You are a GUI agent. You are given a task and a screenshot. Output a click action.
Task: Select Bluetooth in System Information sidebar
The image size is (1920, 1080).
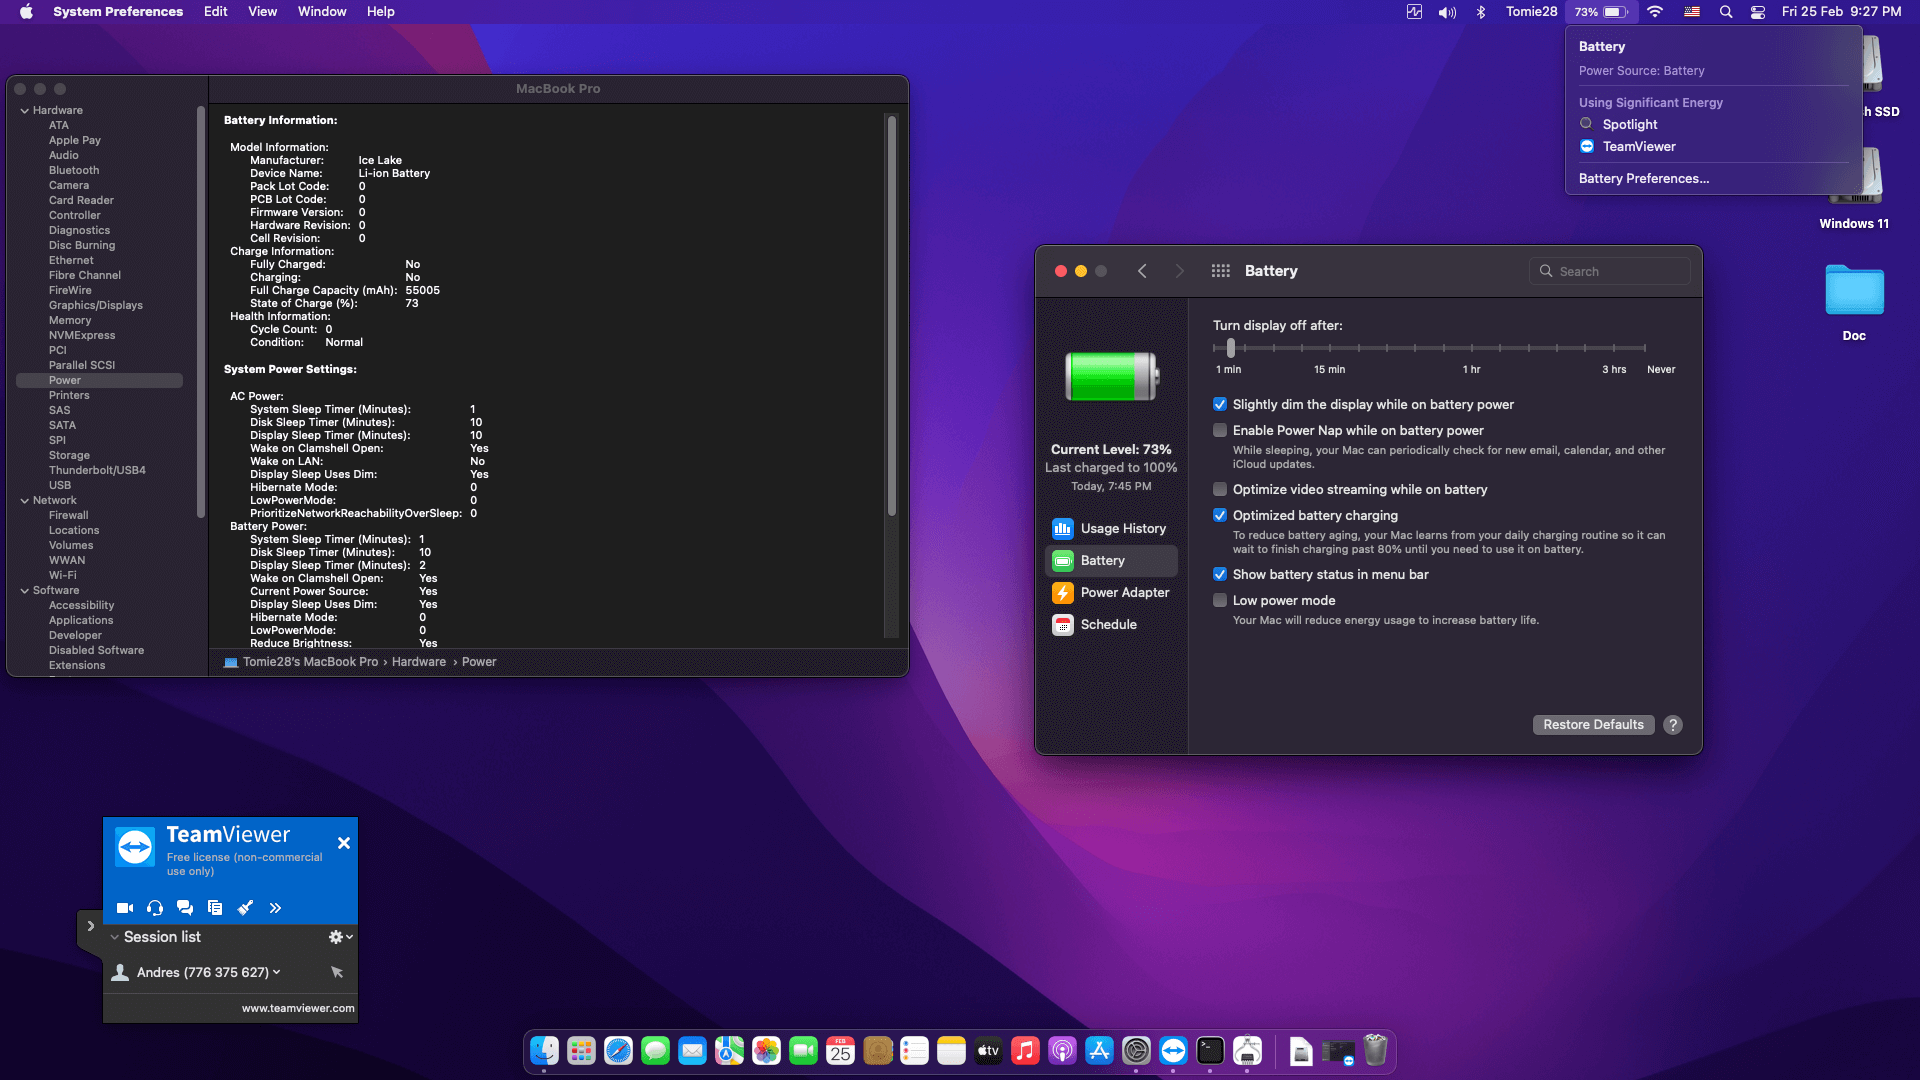pos(74,170)
